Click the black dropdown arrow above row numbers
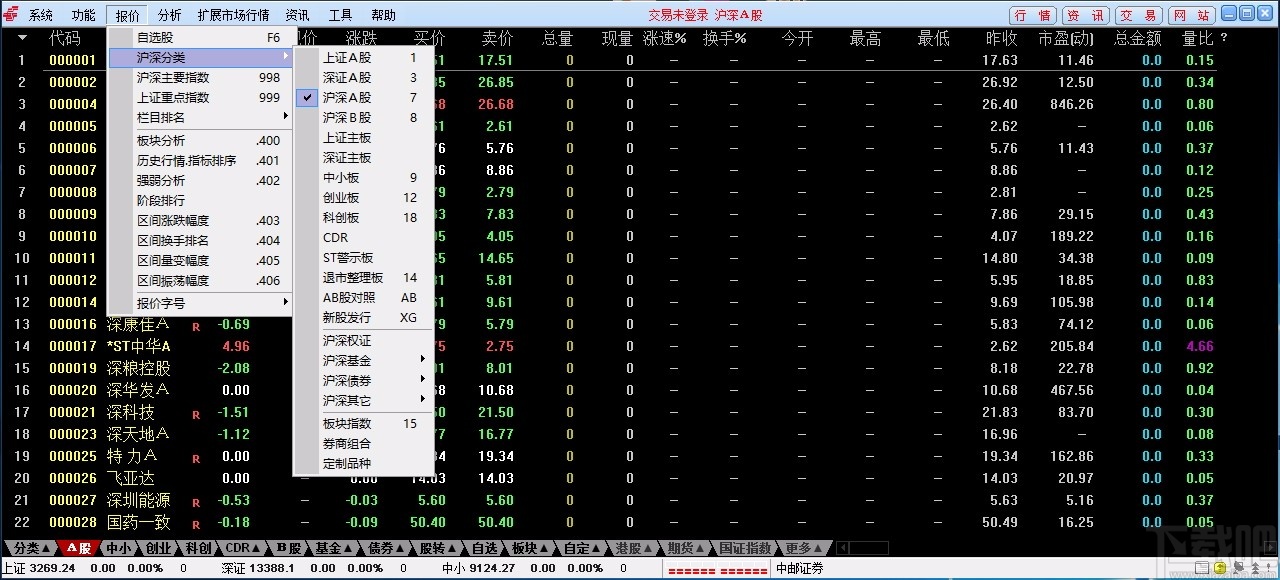 click(x=22, y=38)
